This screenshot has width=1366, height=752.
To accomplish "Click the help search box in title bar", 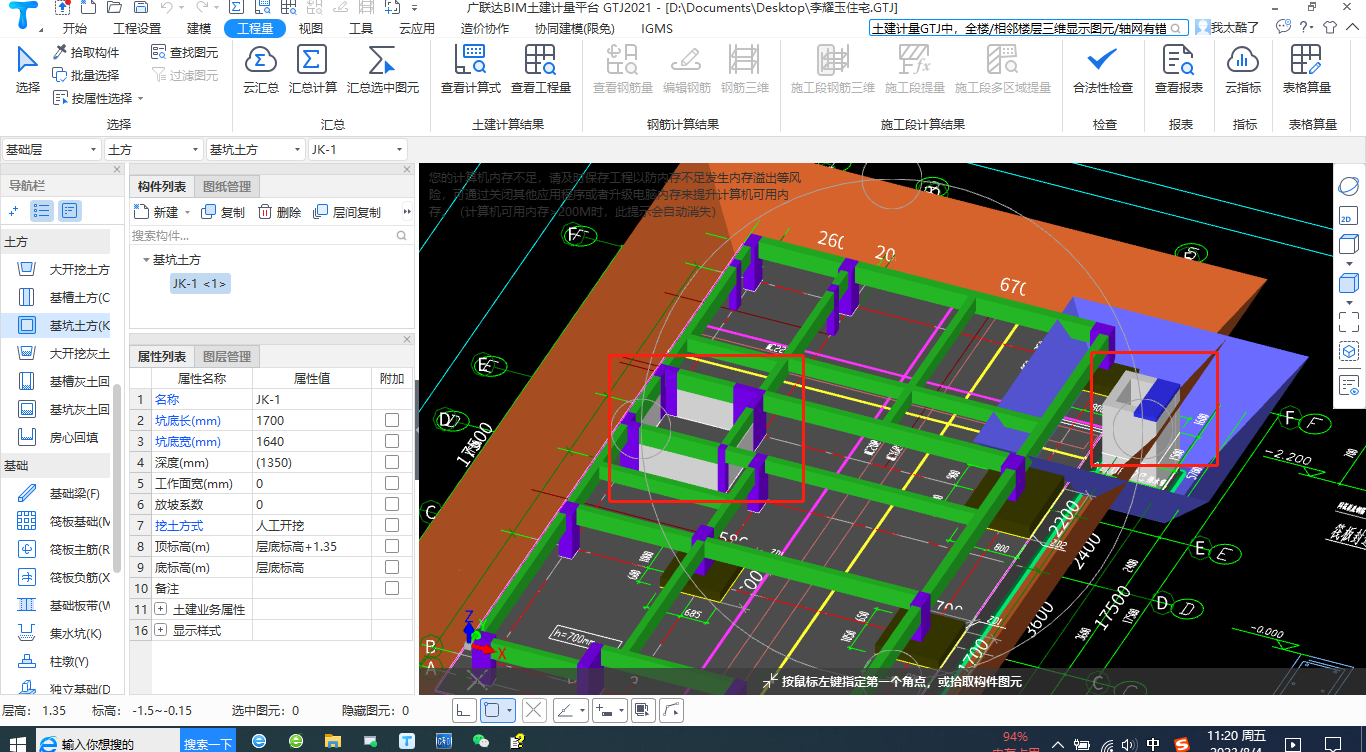I will (1029, 28).
